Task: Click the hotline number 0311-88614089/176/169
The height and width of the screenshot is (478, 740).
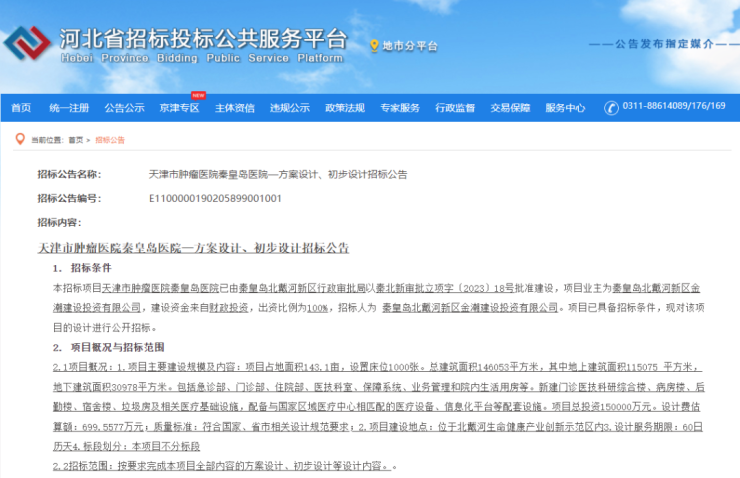Action: click(x=674, y=106)
